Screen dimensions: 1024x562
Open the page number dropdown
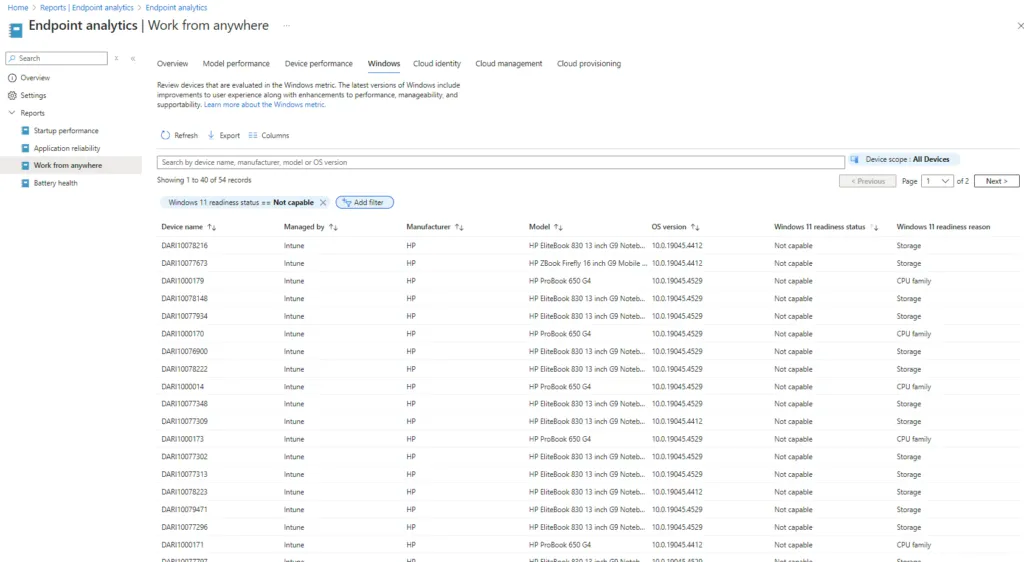pyautogui.click(x=938, y=181)
